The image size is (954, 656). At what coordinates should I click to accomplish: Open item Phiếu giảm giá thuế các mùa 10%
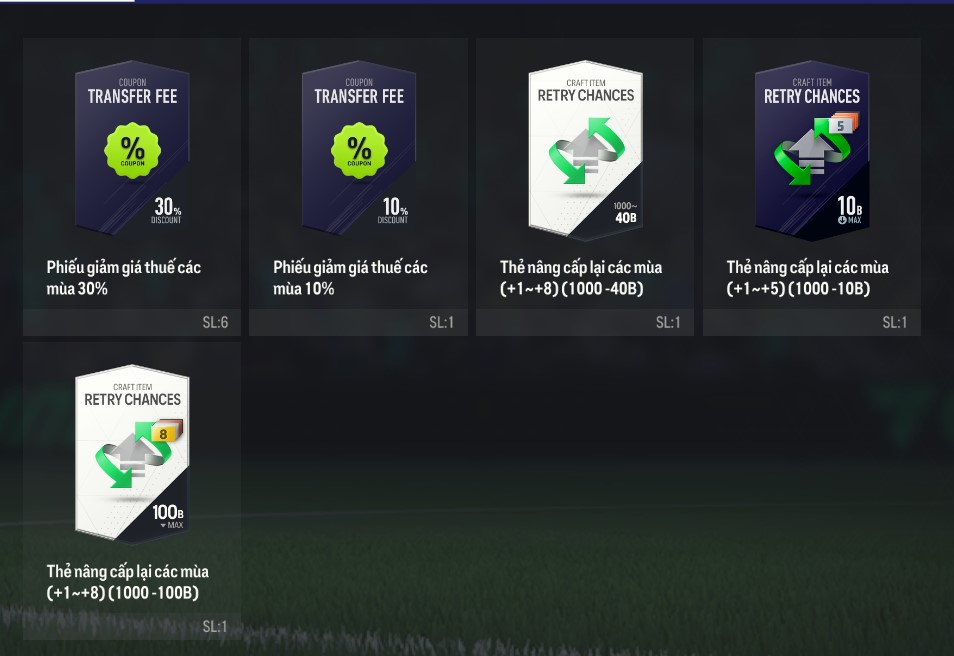coord(350,277)
